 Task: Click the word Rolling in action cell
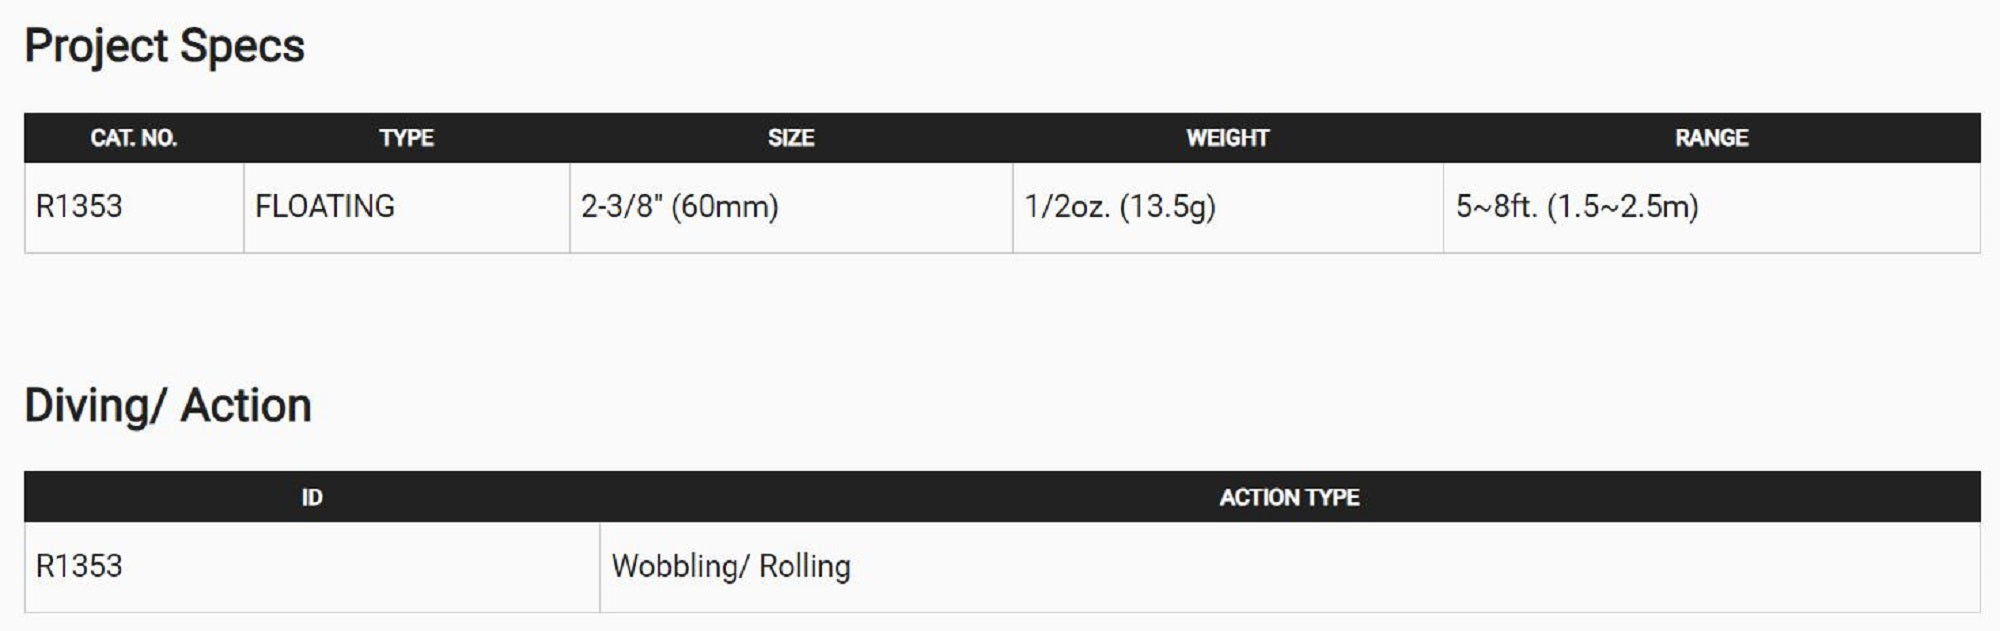(805, 566)
